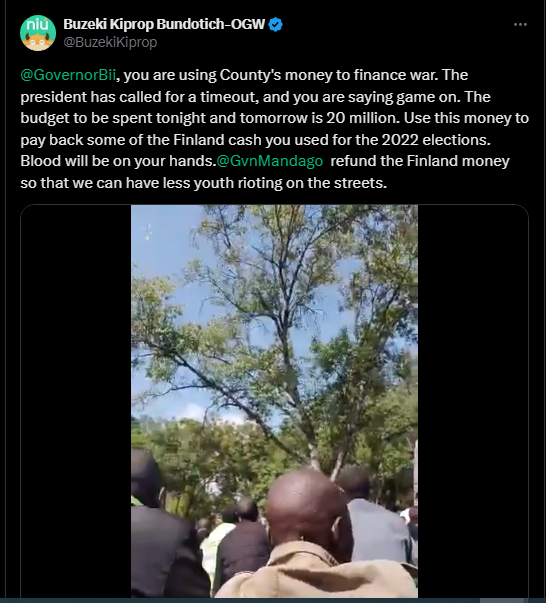Play the embedded video of the crowd

[274, 401]
